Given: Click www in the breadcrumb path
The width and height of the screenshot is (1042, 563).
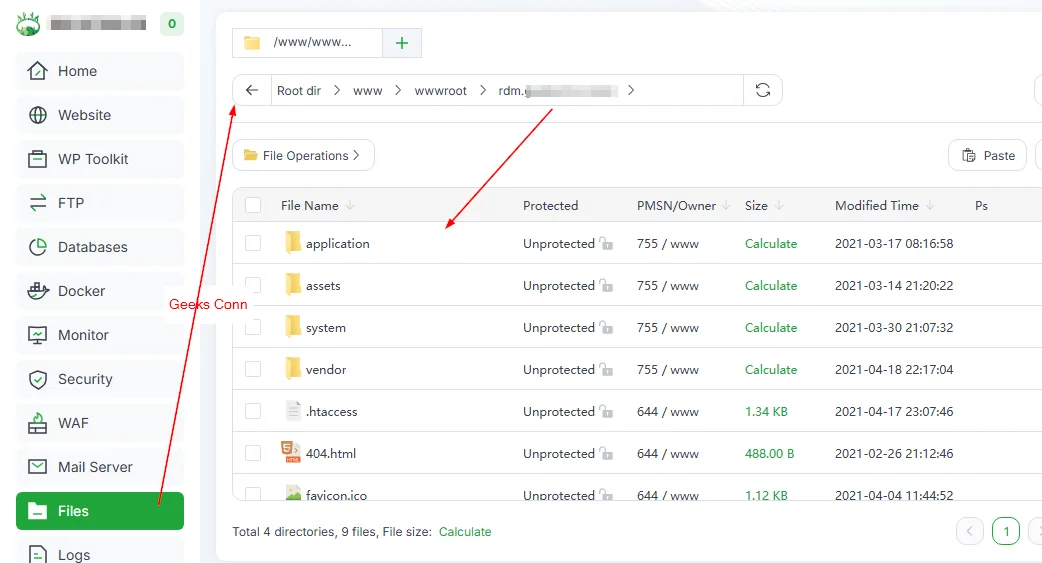Looking at the screenshot, I should click(367, 90).
